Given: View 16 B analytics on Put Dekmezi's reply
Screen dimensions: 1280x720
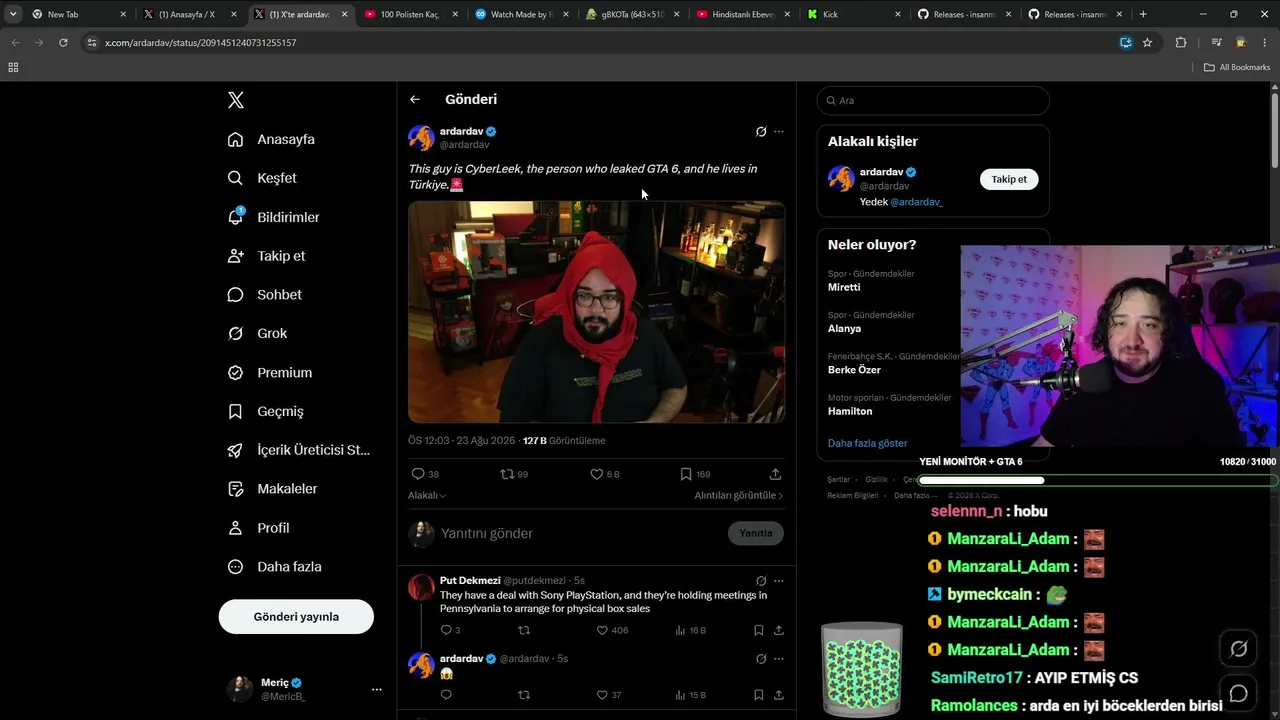Looking at the screenshot, I should [691, 630].
